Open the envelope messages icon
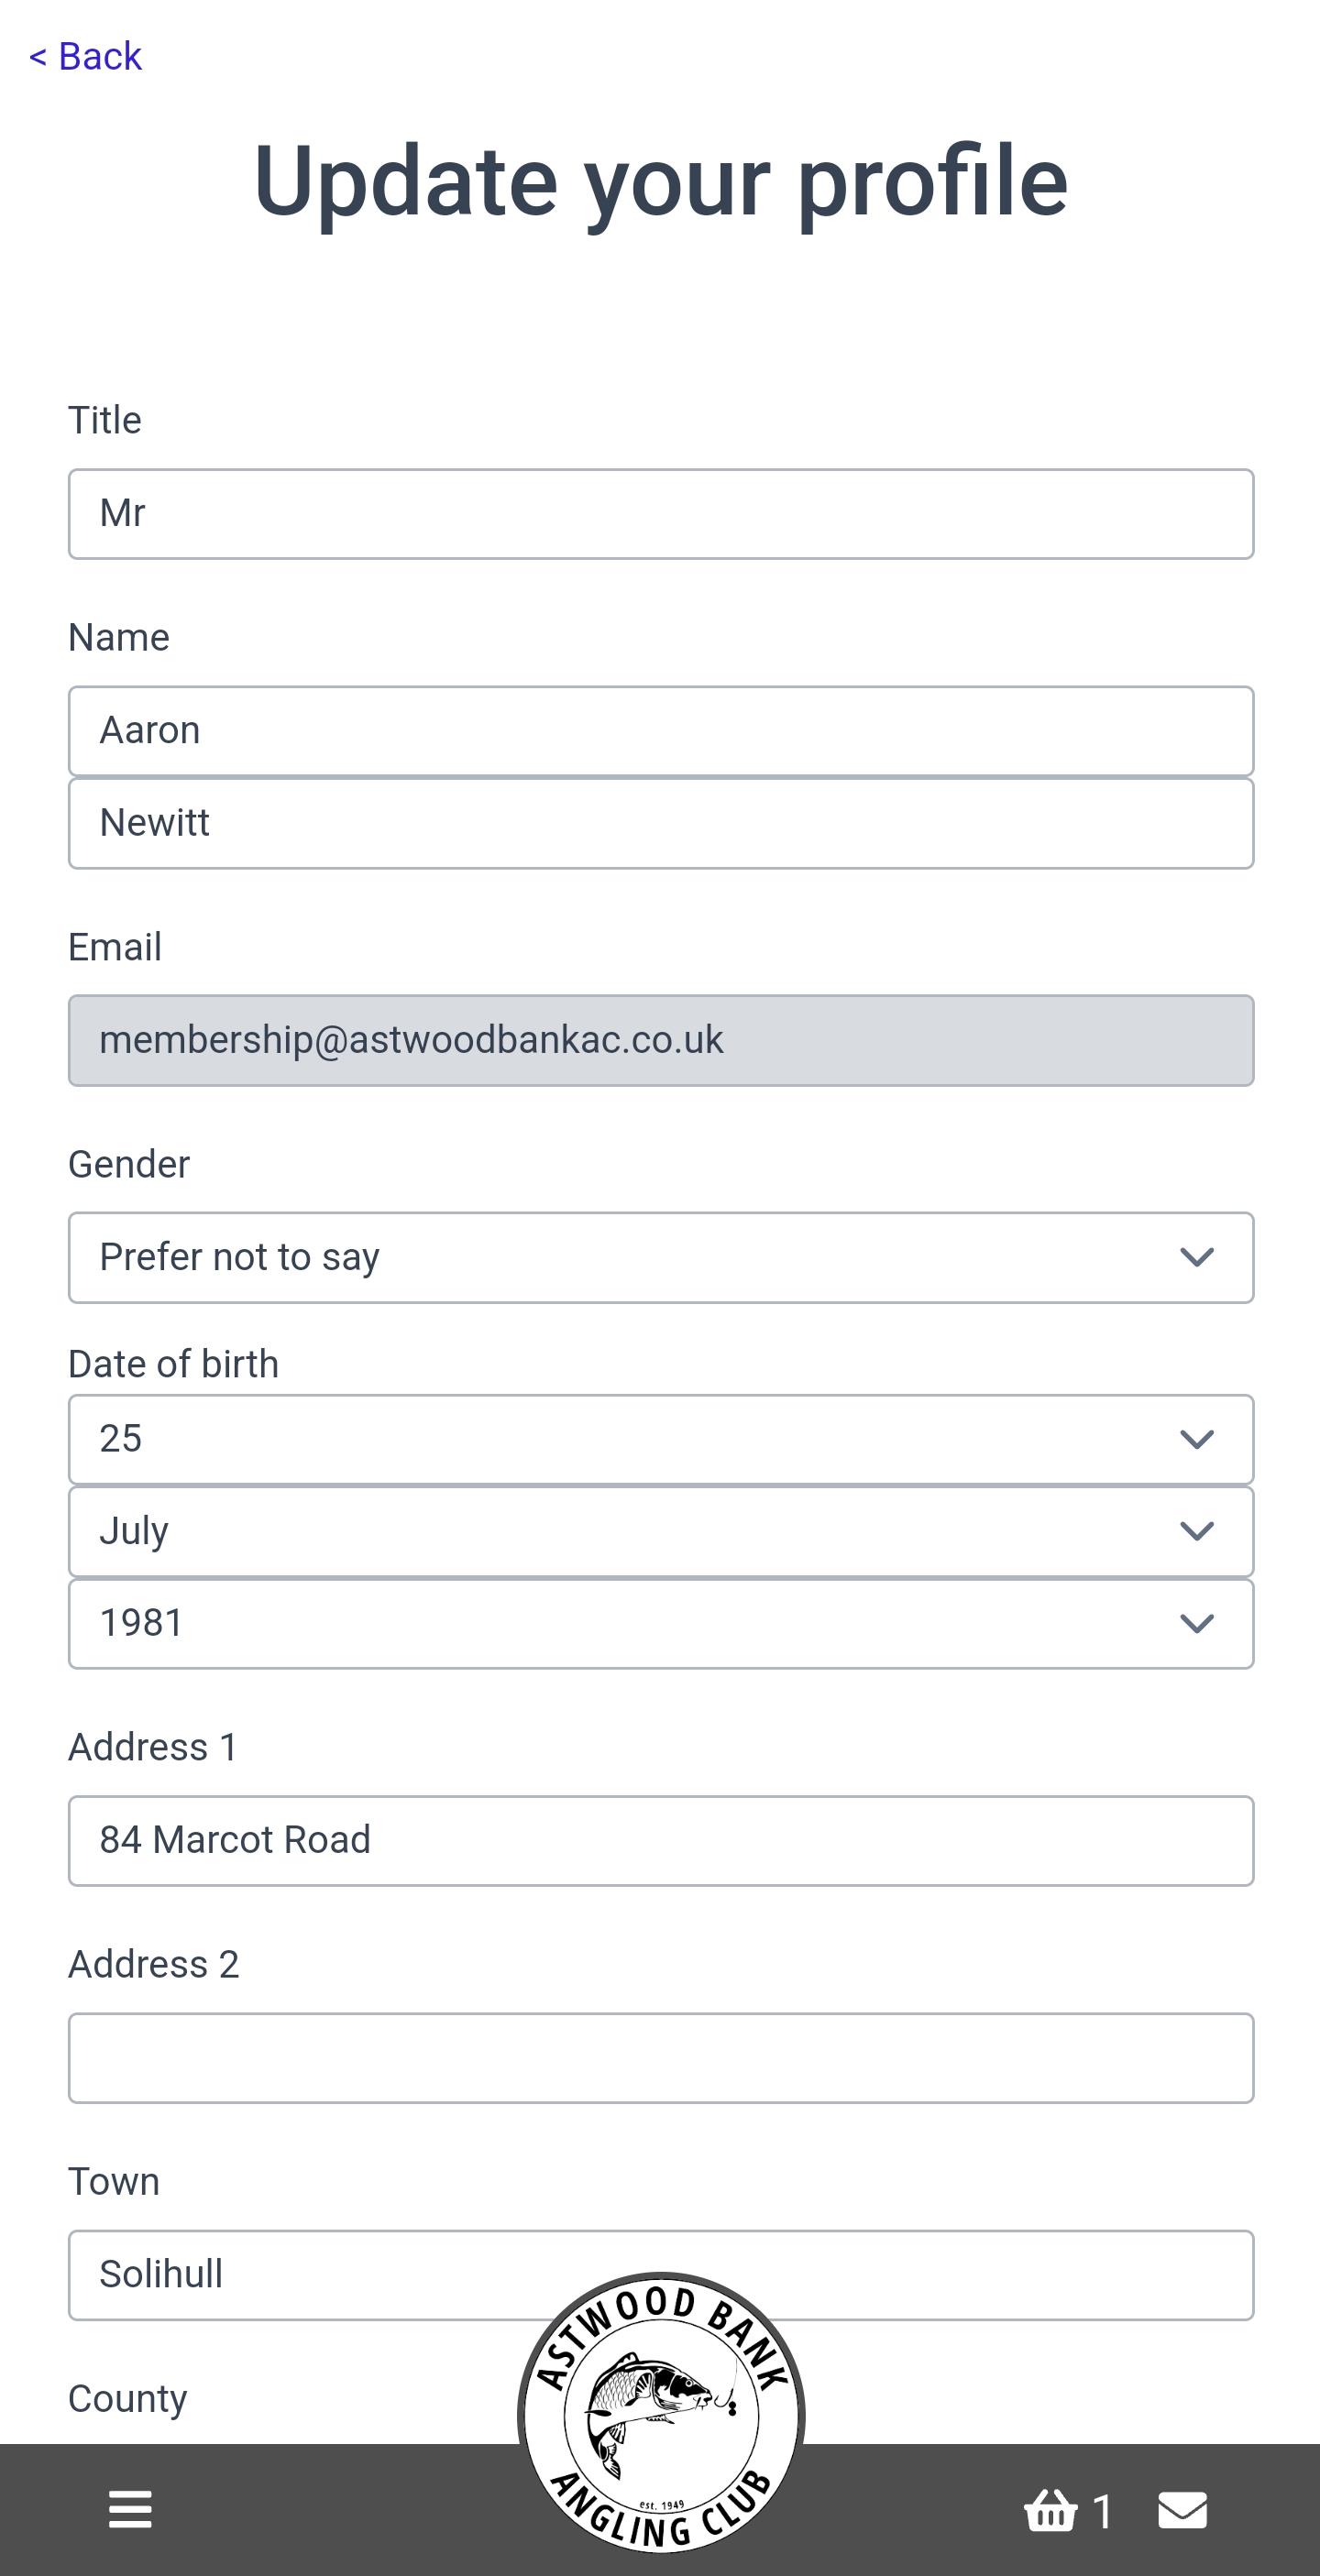The height and width of the screenshot is (2576, 1320). [x=1183, y=2510]
